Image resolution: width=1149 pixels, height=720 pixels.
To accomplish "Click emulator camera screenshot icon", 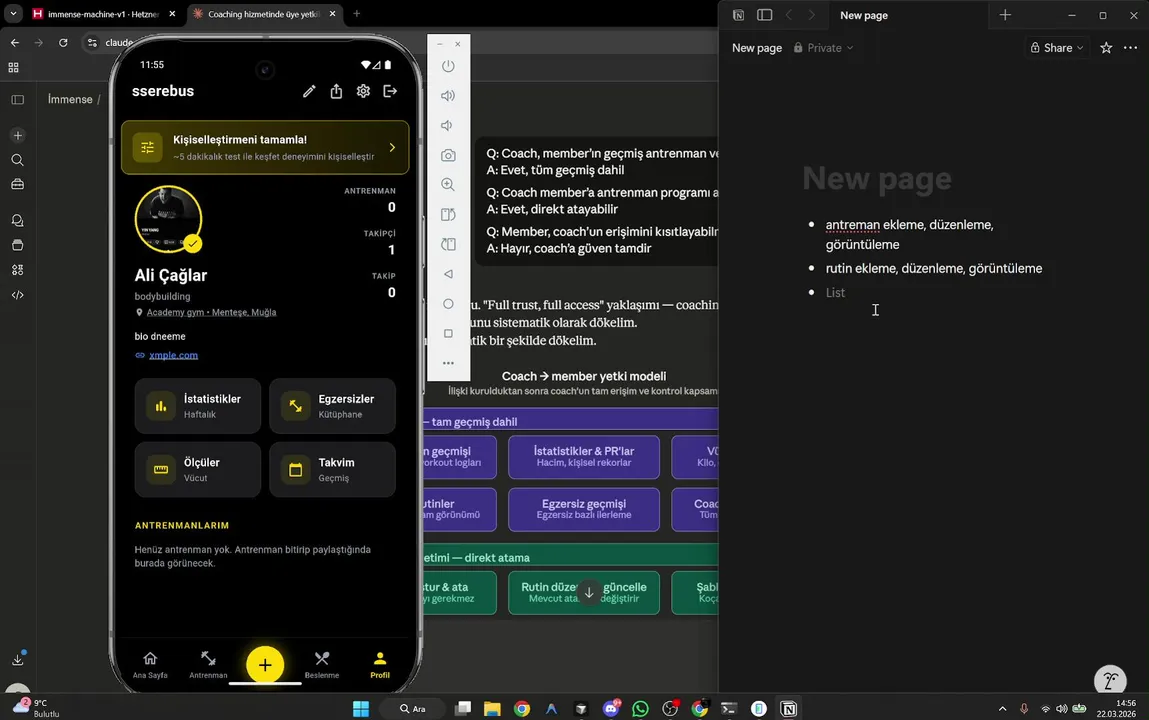I will tap(448, 155).
